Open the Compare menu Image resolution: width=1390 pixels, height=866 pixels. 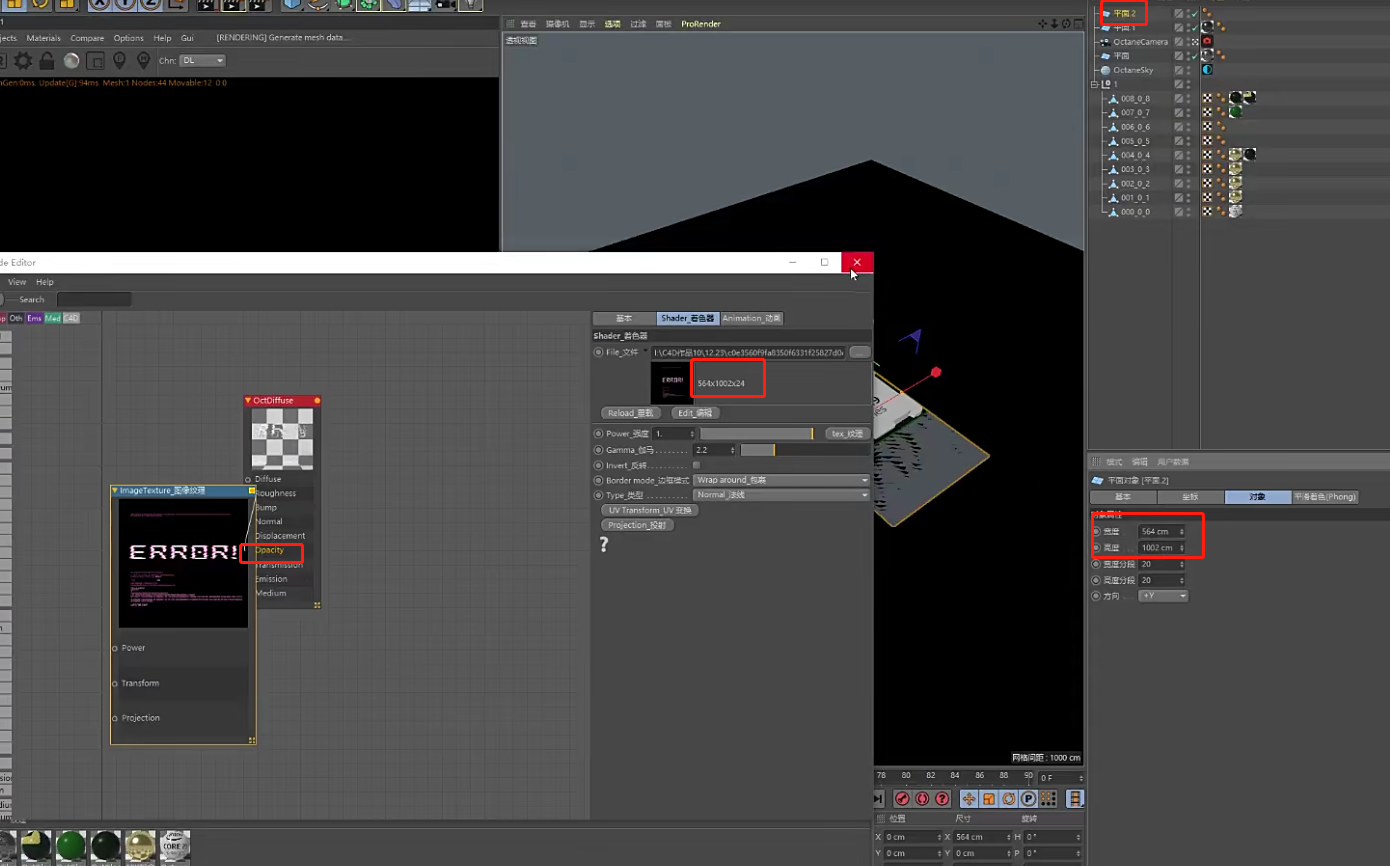(87, 38)
